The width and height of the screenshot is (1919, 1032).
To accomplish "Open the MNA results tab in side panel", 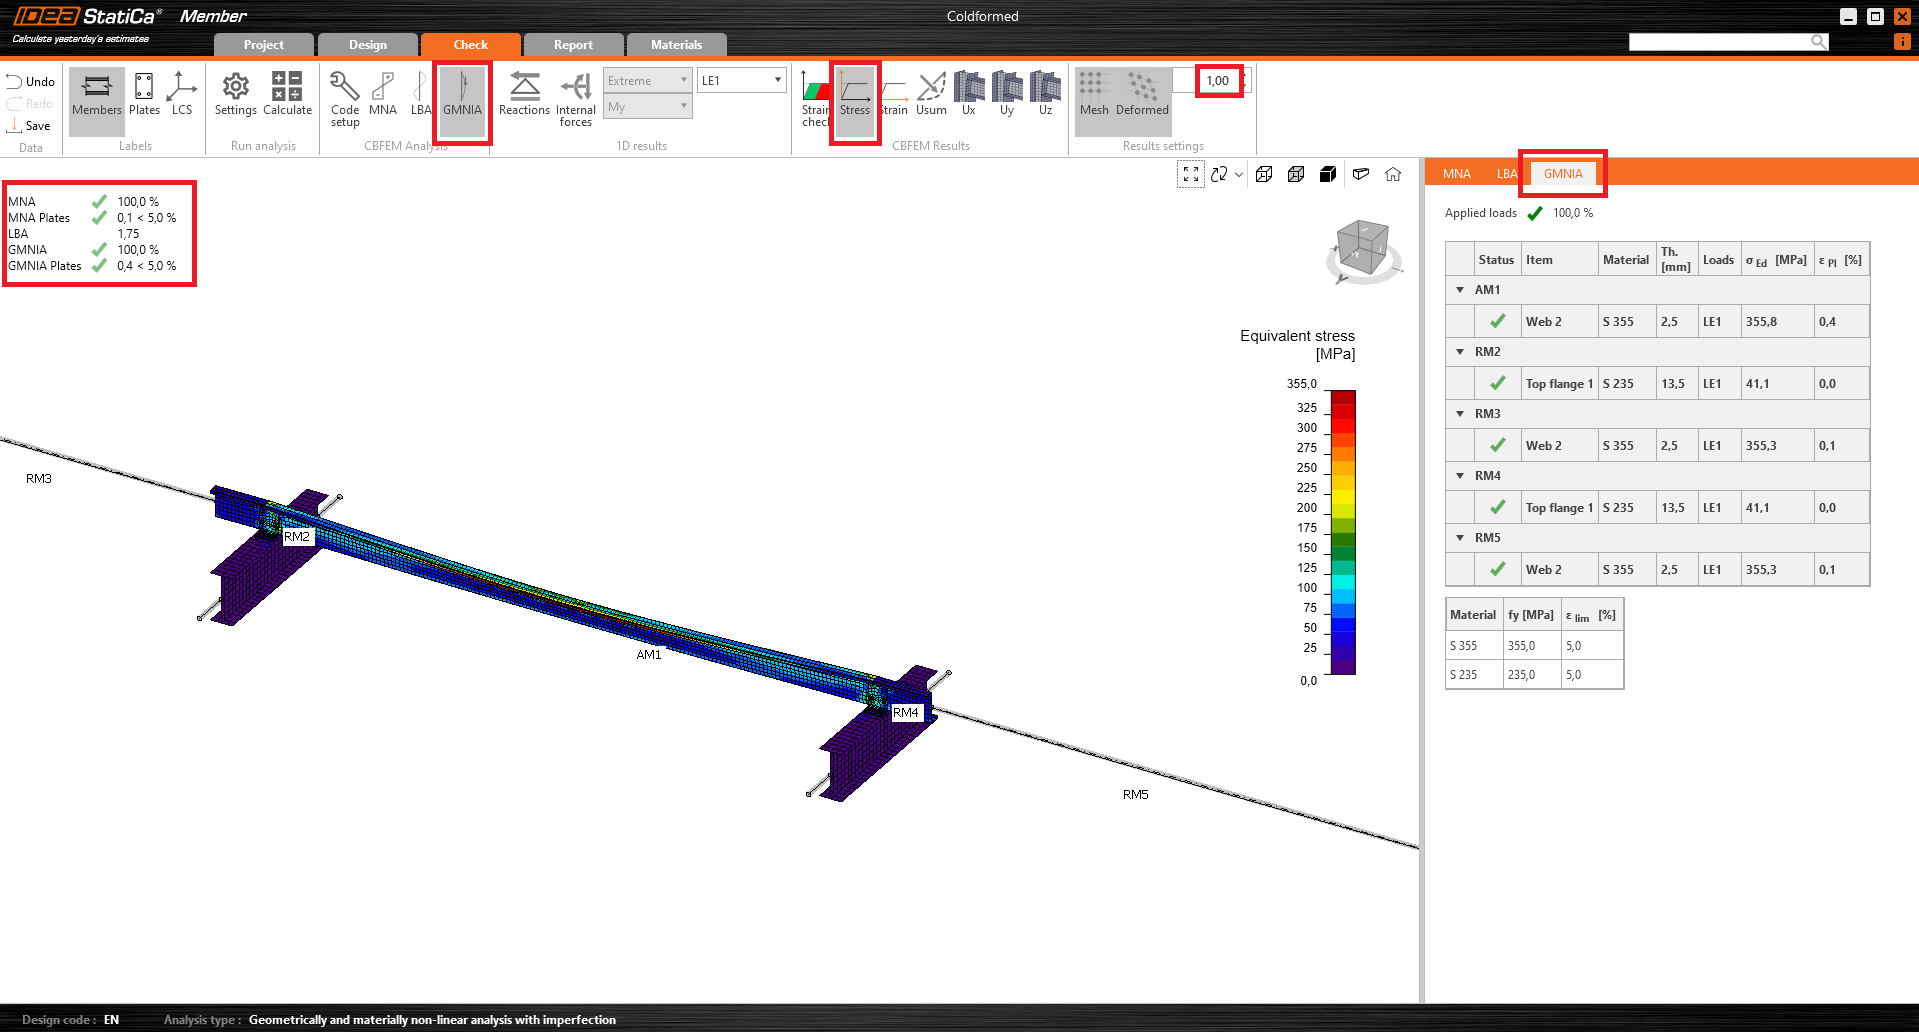I will coord(1456,174).
